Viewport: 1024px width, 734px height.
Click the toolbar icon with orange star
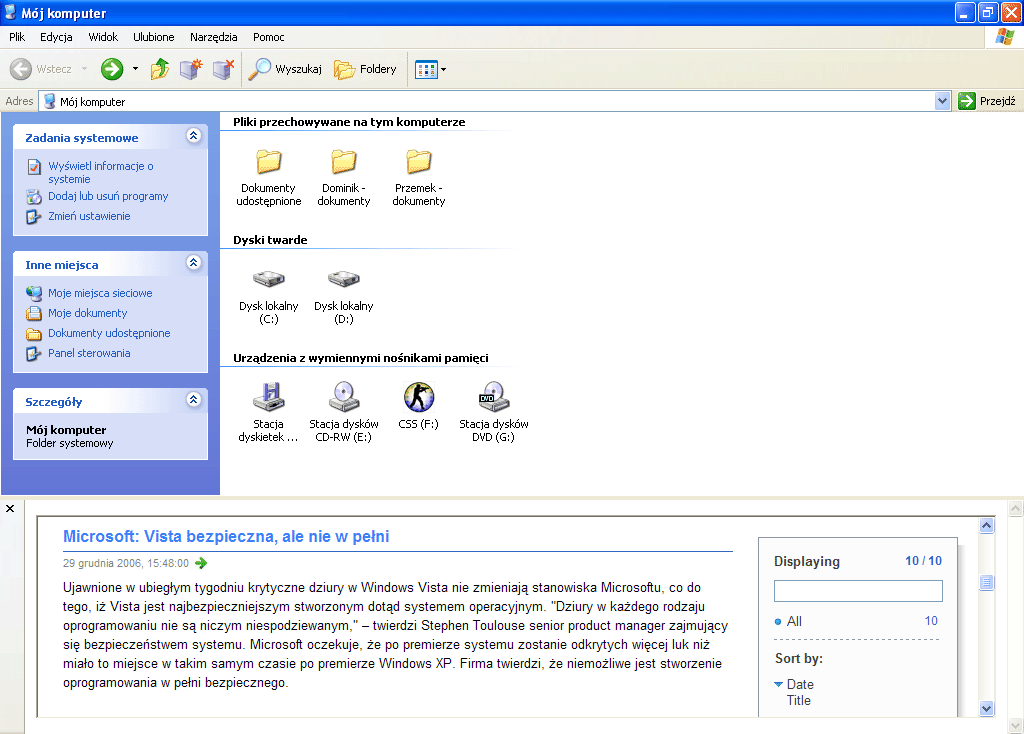click(191, 69)
